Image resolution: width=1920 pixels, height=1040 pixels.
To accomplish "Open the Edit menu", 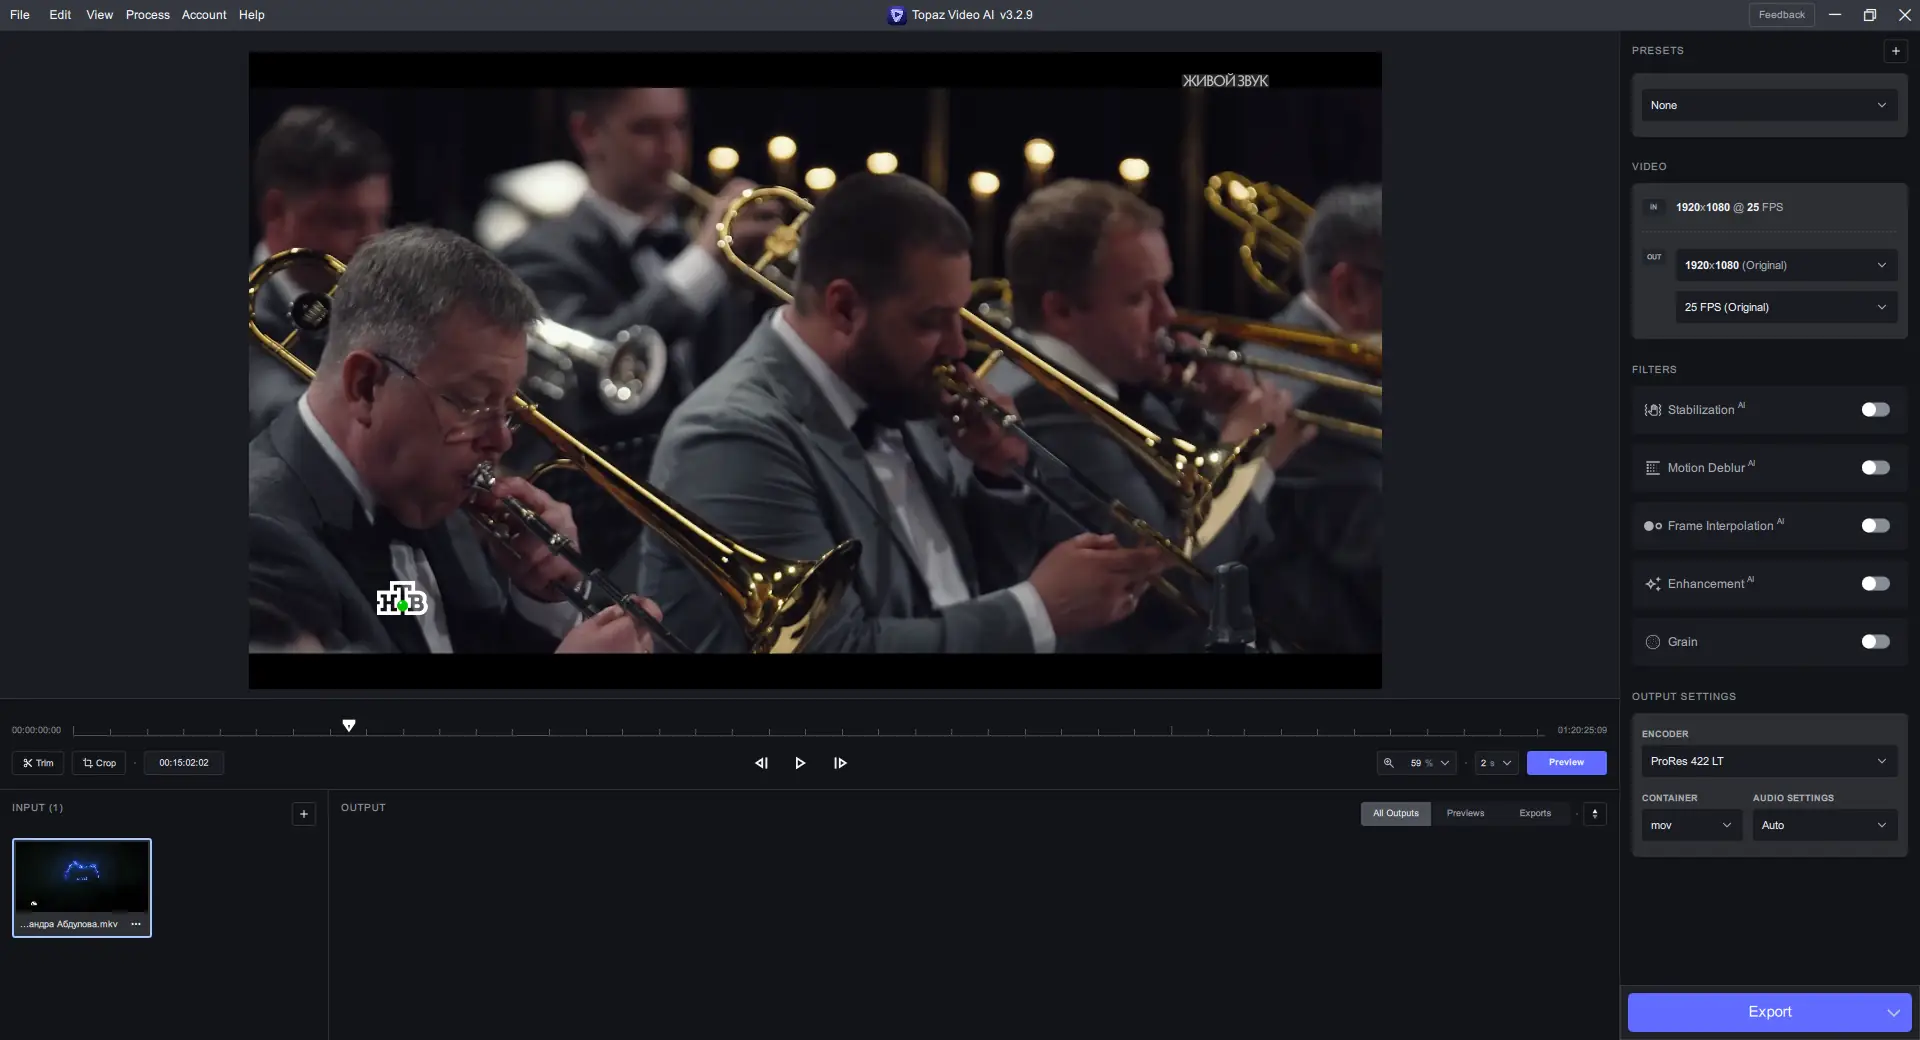I will click(x=60, y=15).
